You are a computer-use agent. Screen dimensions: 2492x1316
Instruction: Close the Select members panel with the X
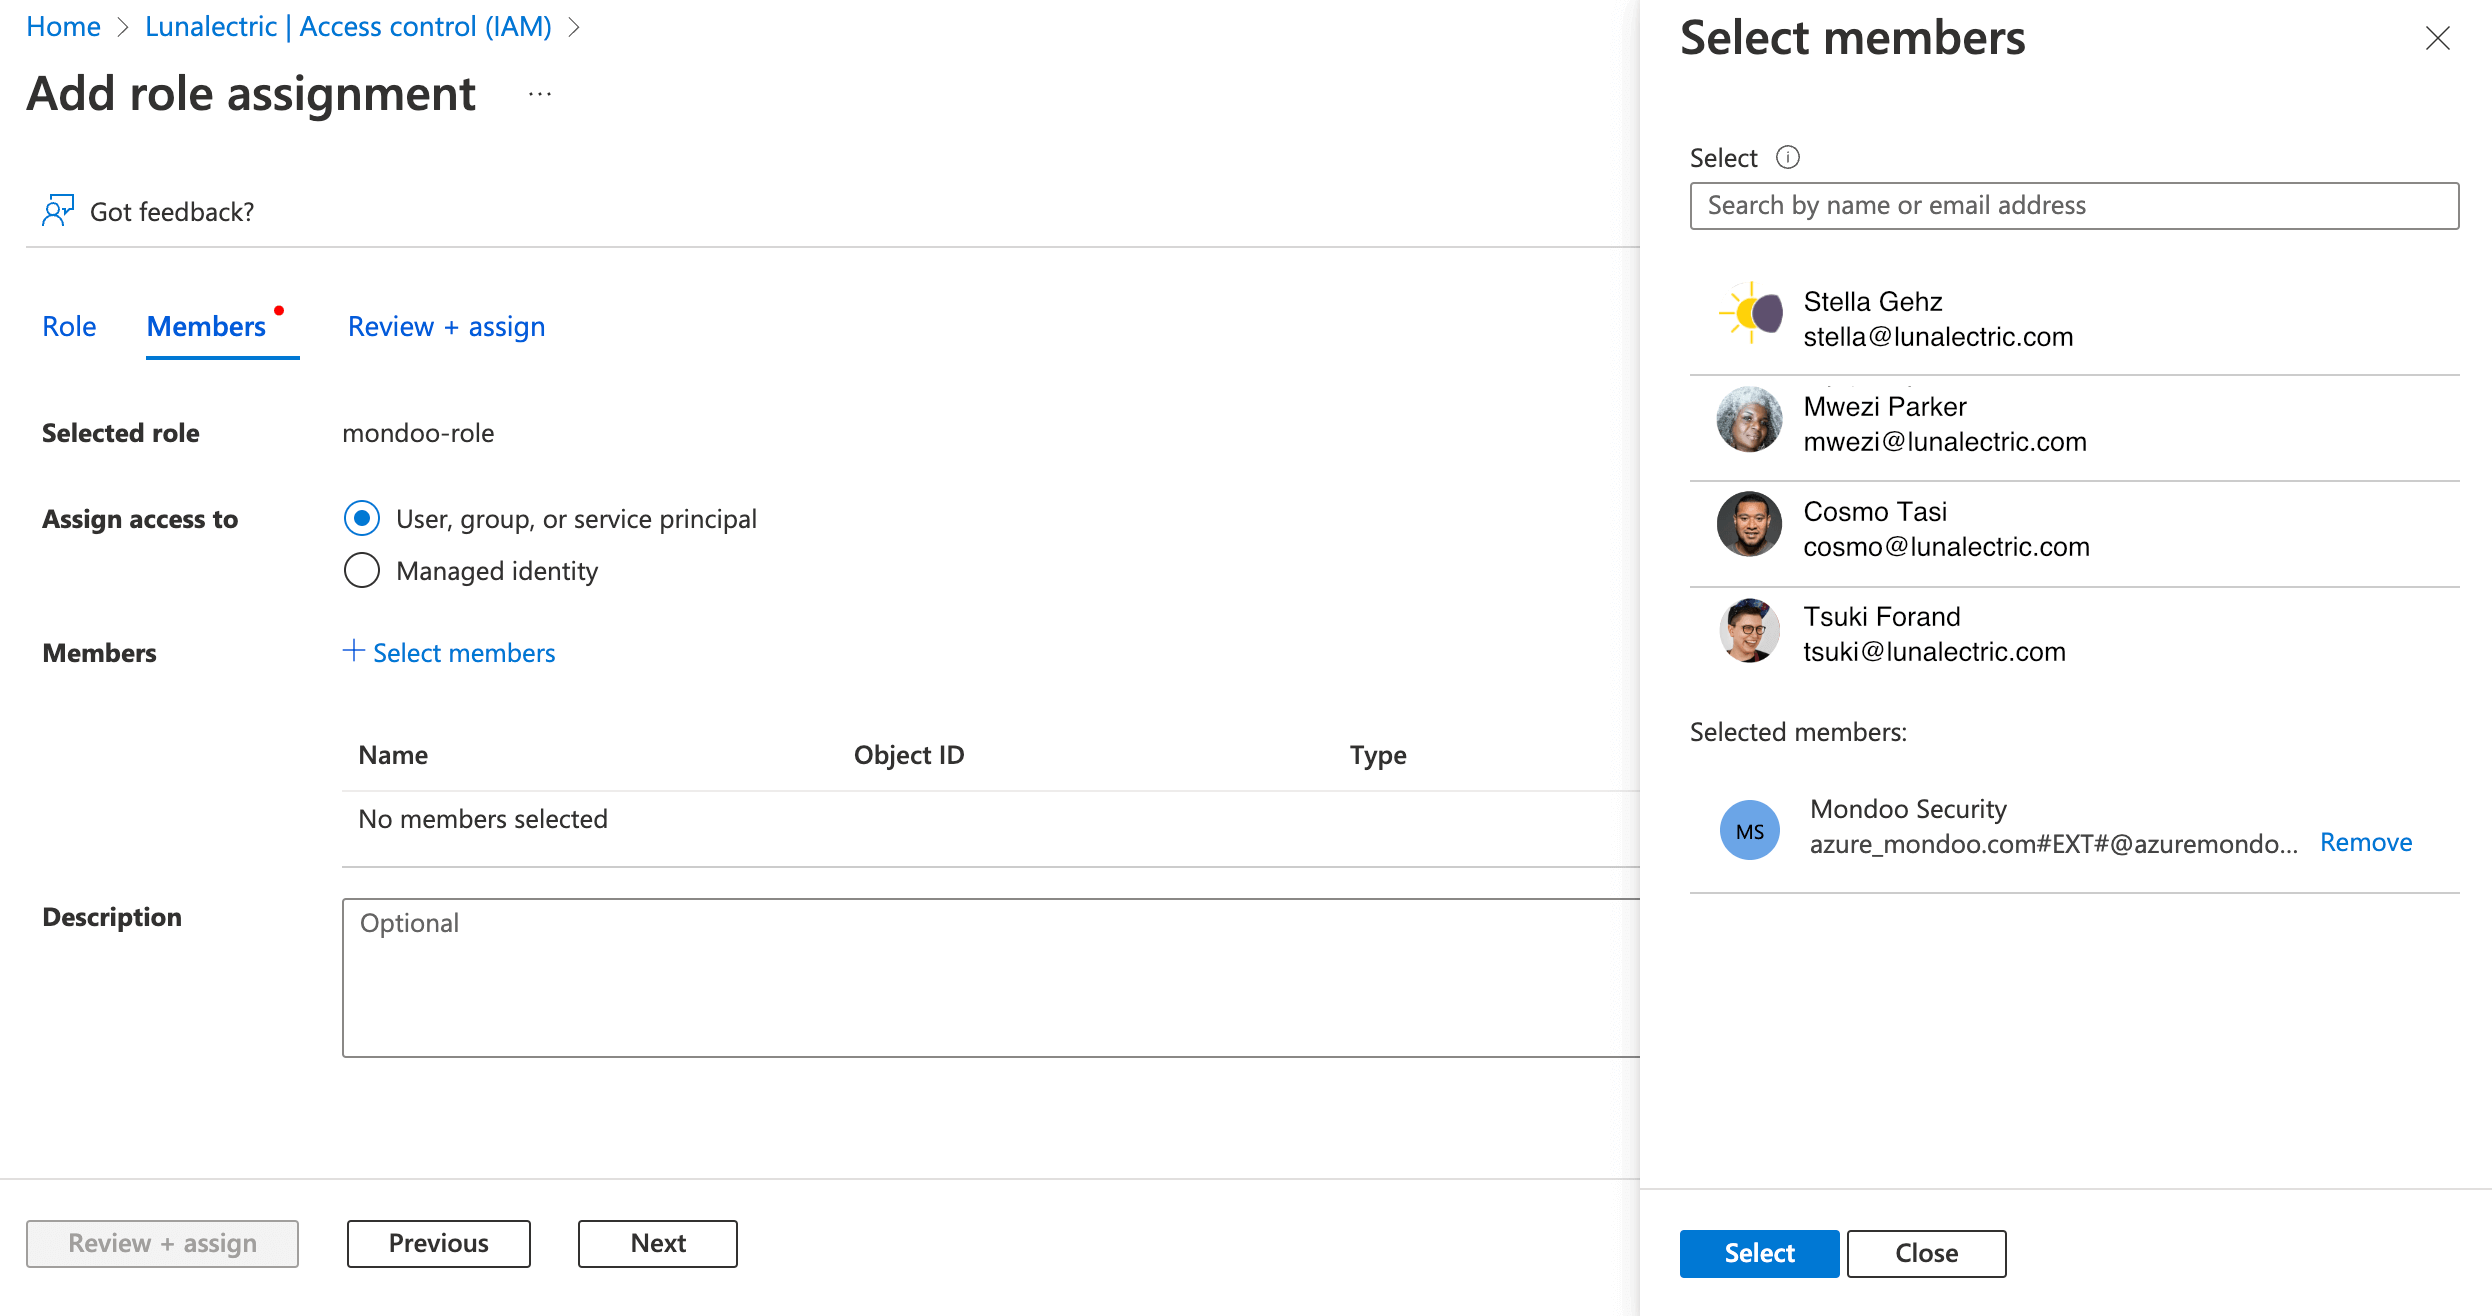pyautogui.click(x=2437, y=39)
